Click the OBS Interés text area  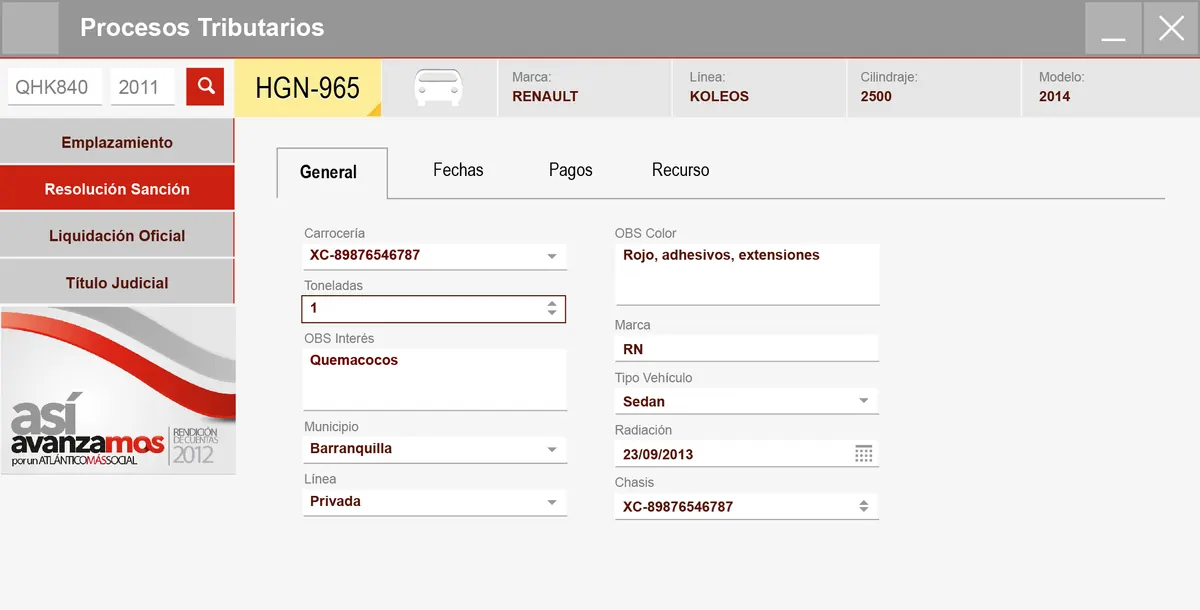(435, 380)
